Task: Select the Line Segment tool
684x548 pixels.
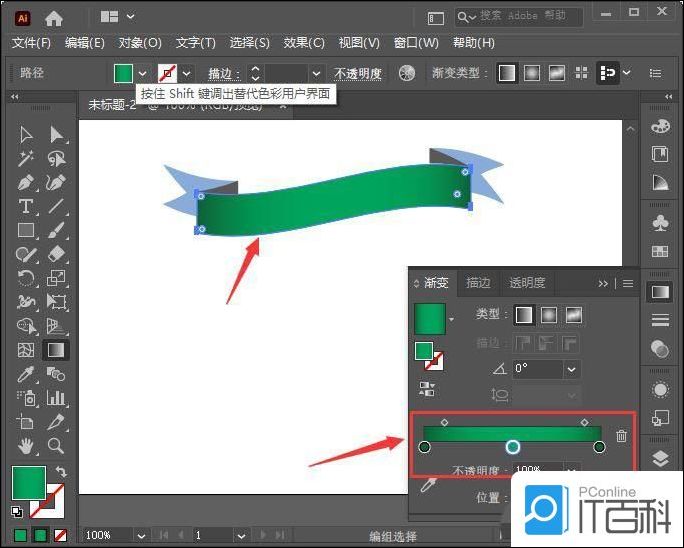Action: click(56, 206)
